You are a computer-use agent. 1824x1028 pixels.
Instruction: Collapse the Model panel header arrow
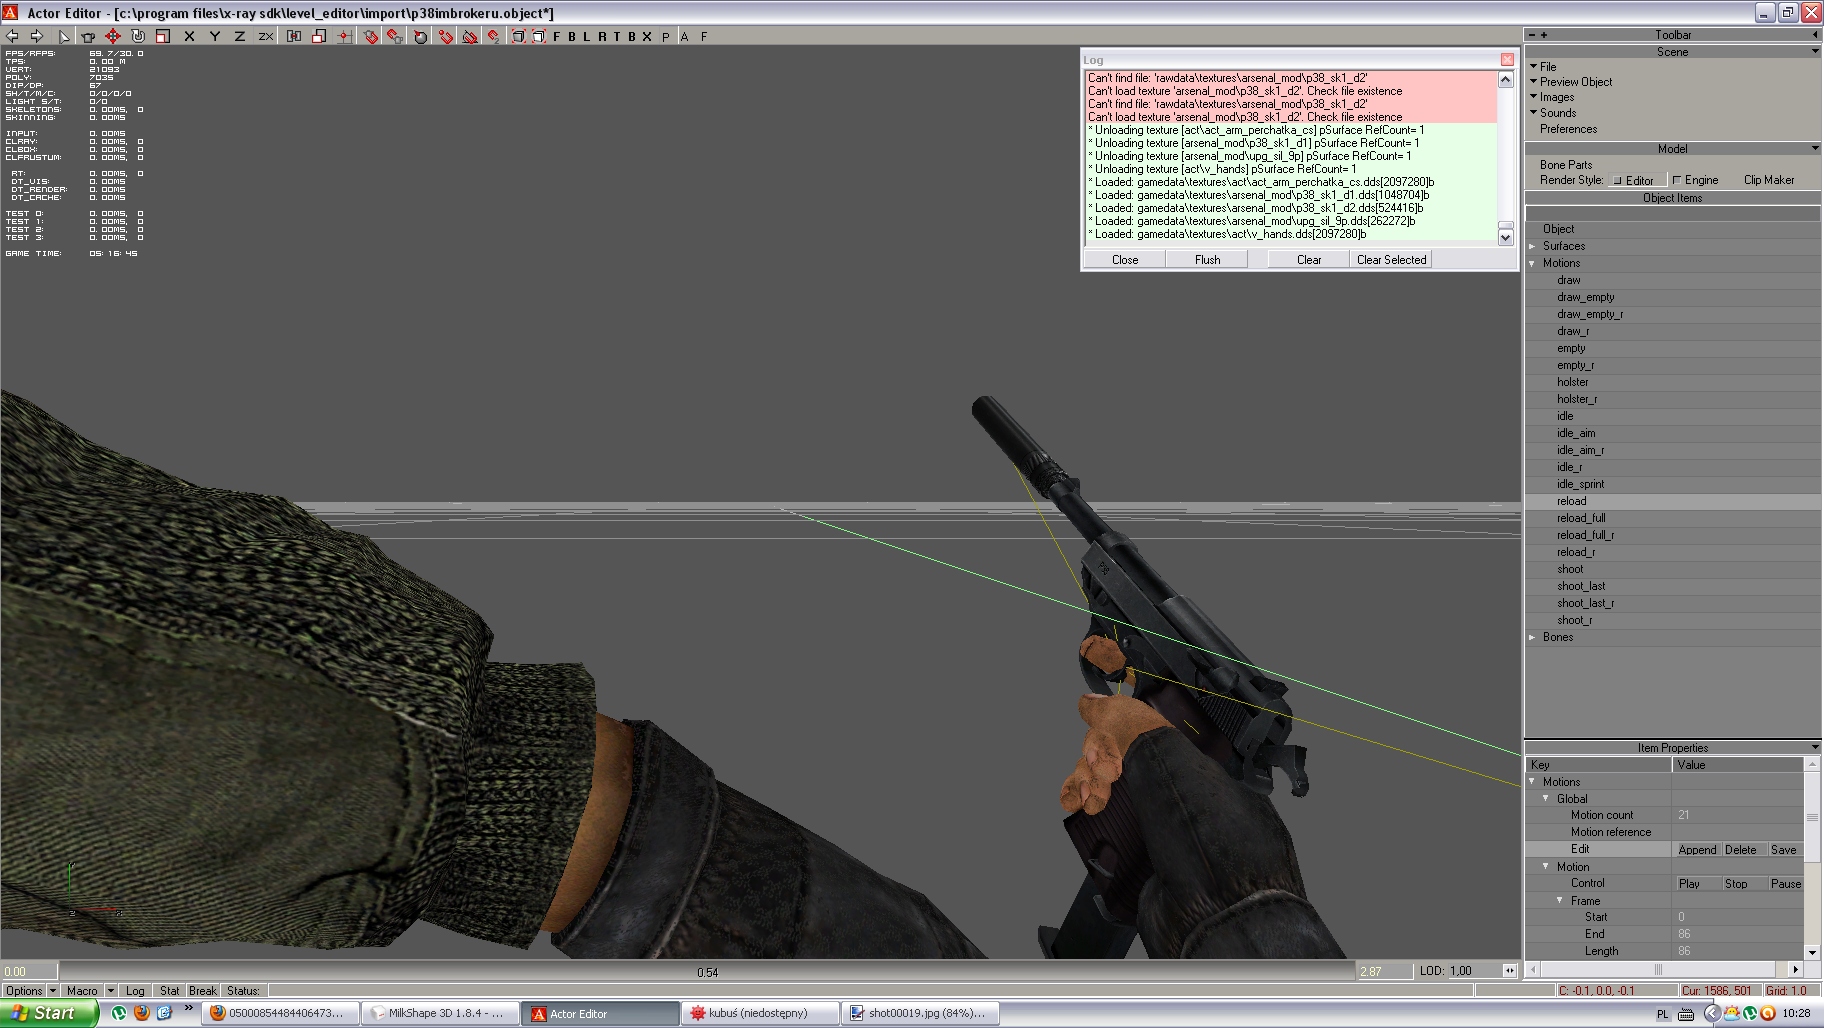[1815, 148]
